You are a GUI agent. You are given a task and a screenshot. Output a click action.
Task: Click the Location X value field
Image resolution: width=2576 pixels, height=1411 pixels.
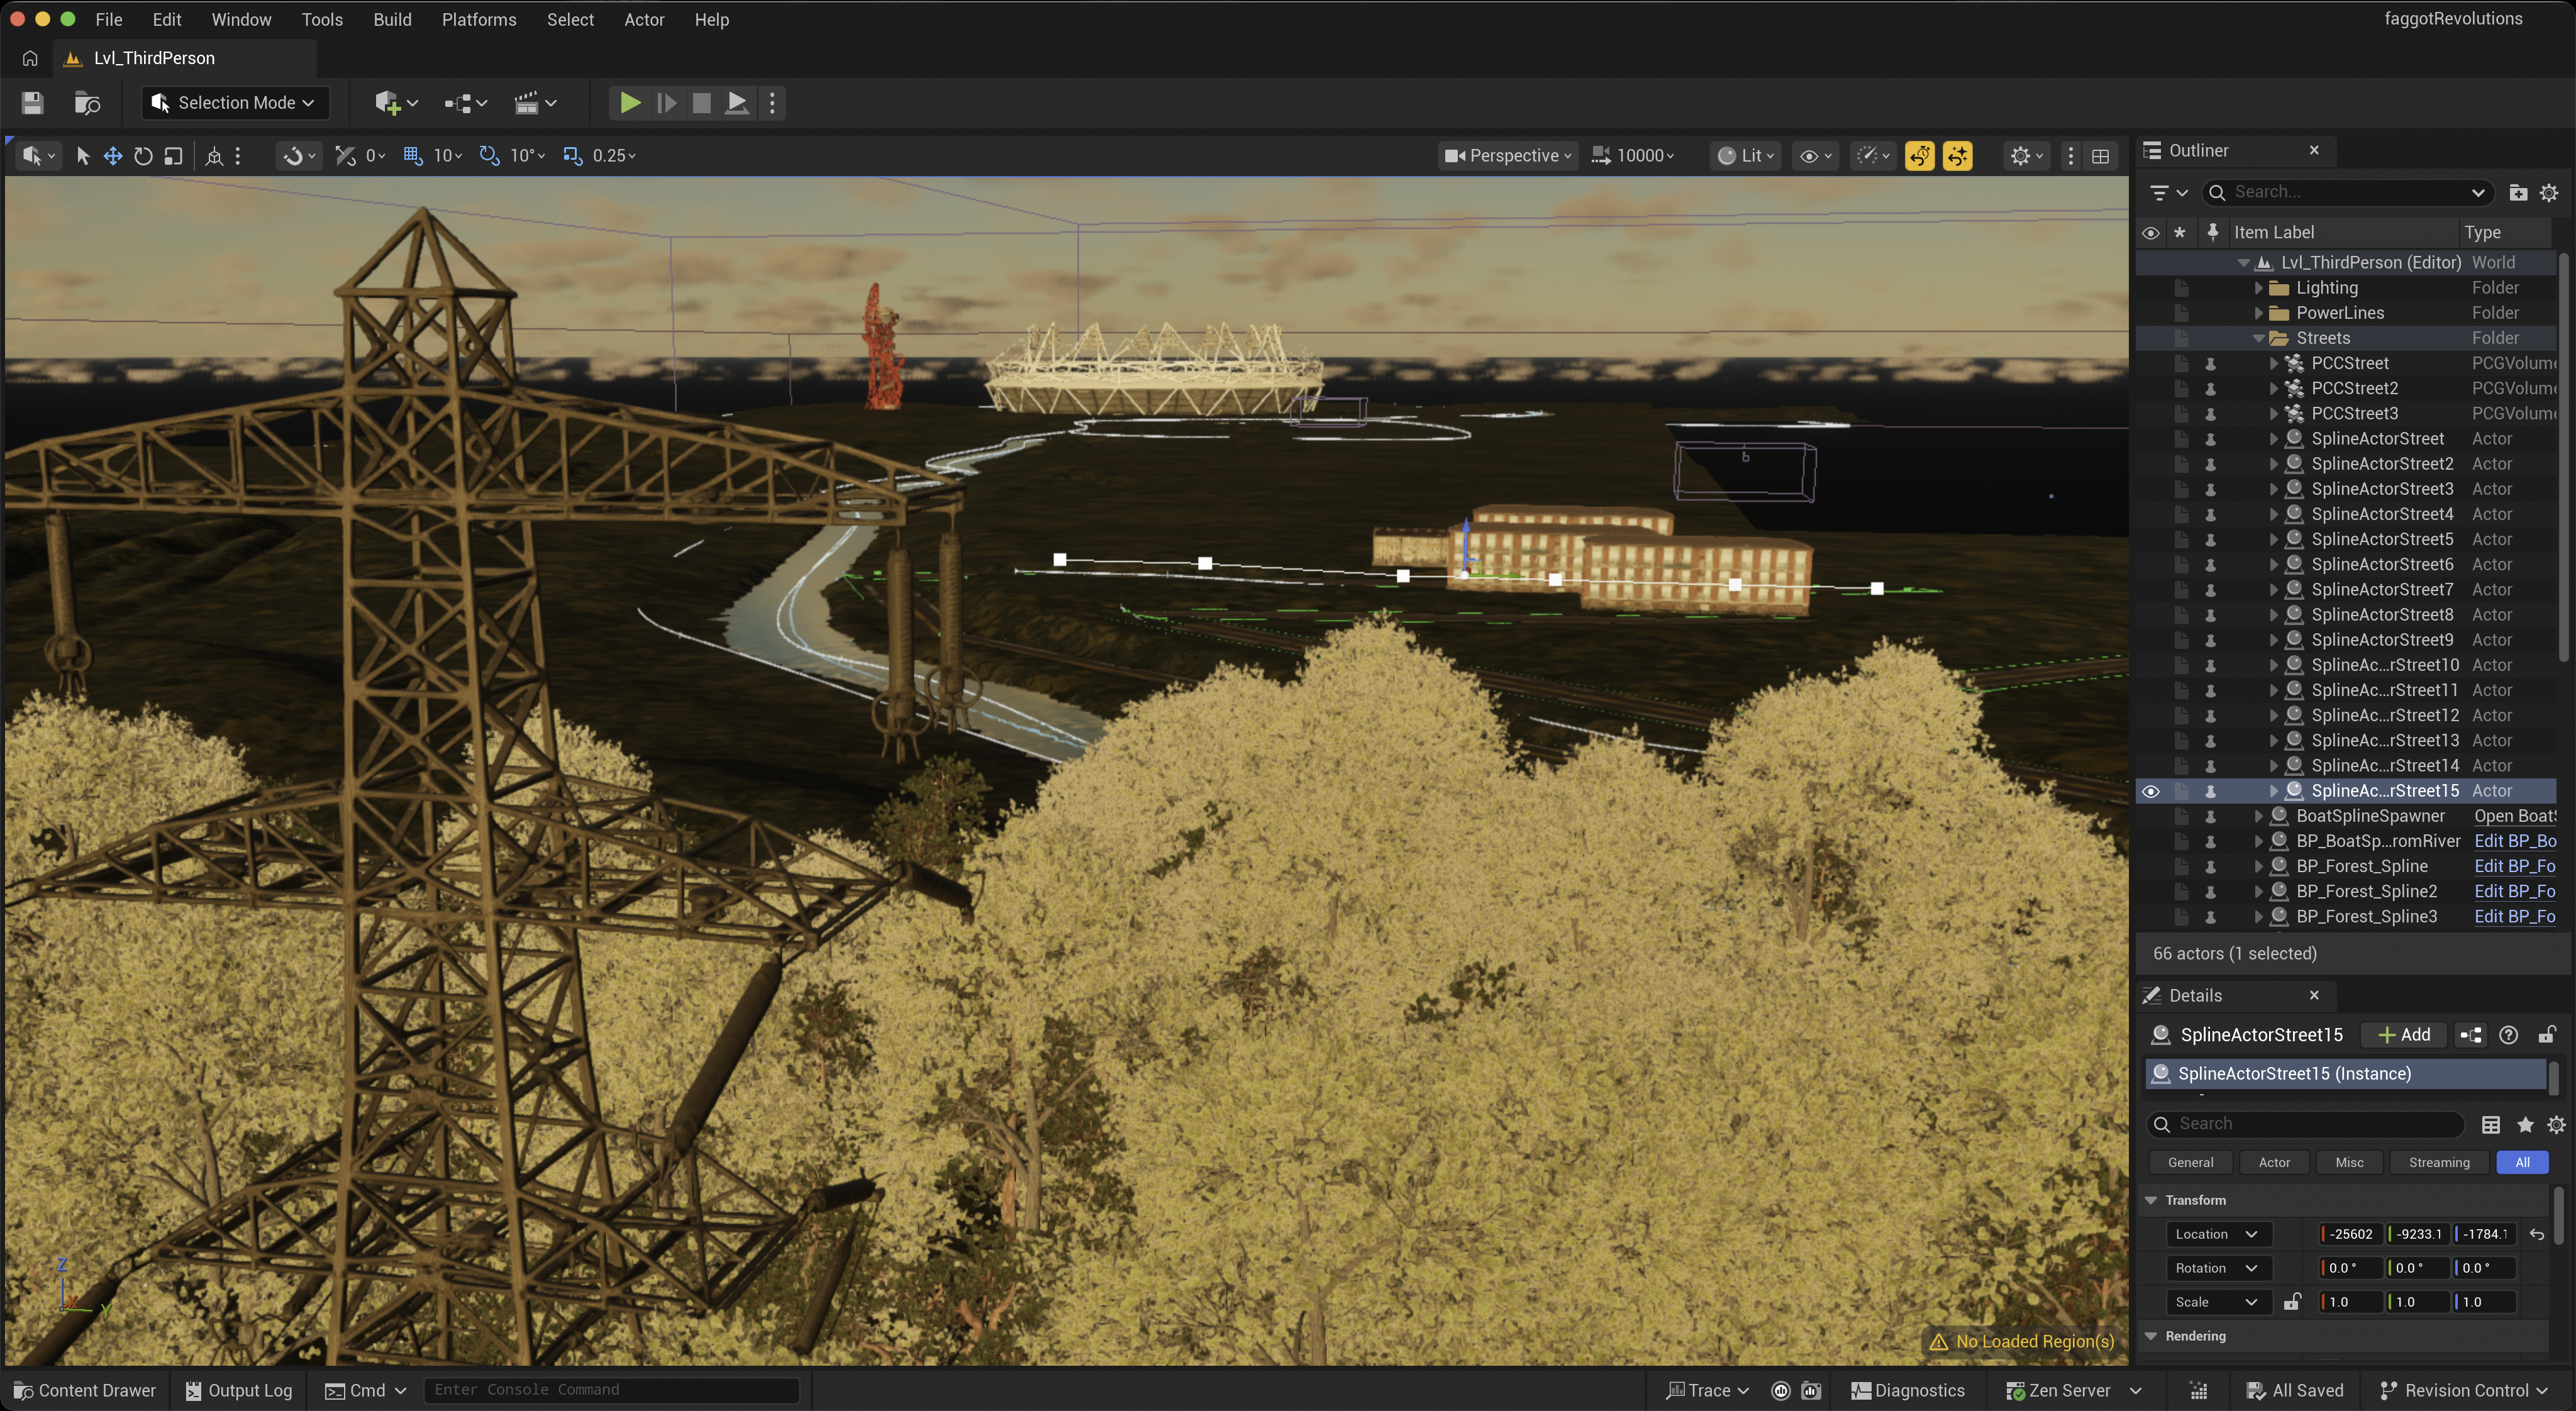tap(2351, 1233)
